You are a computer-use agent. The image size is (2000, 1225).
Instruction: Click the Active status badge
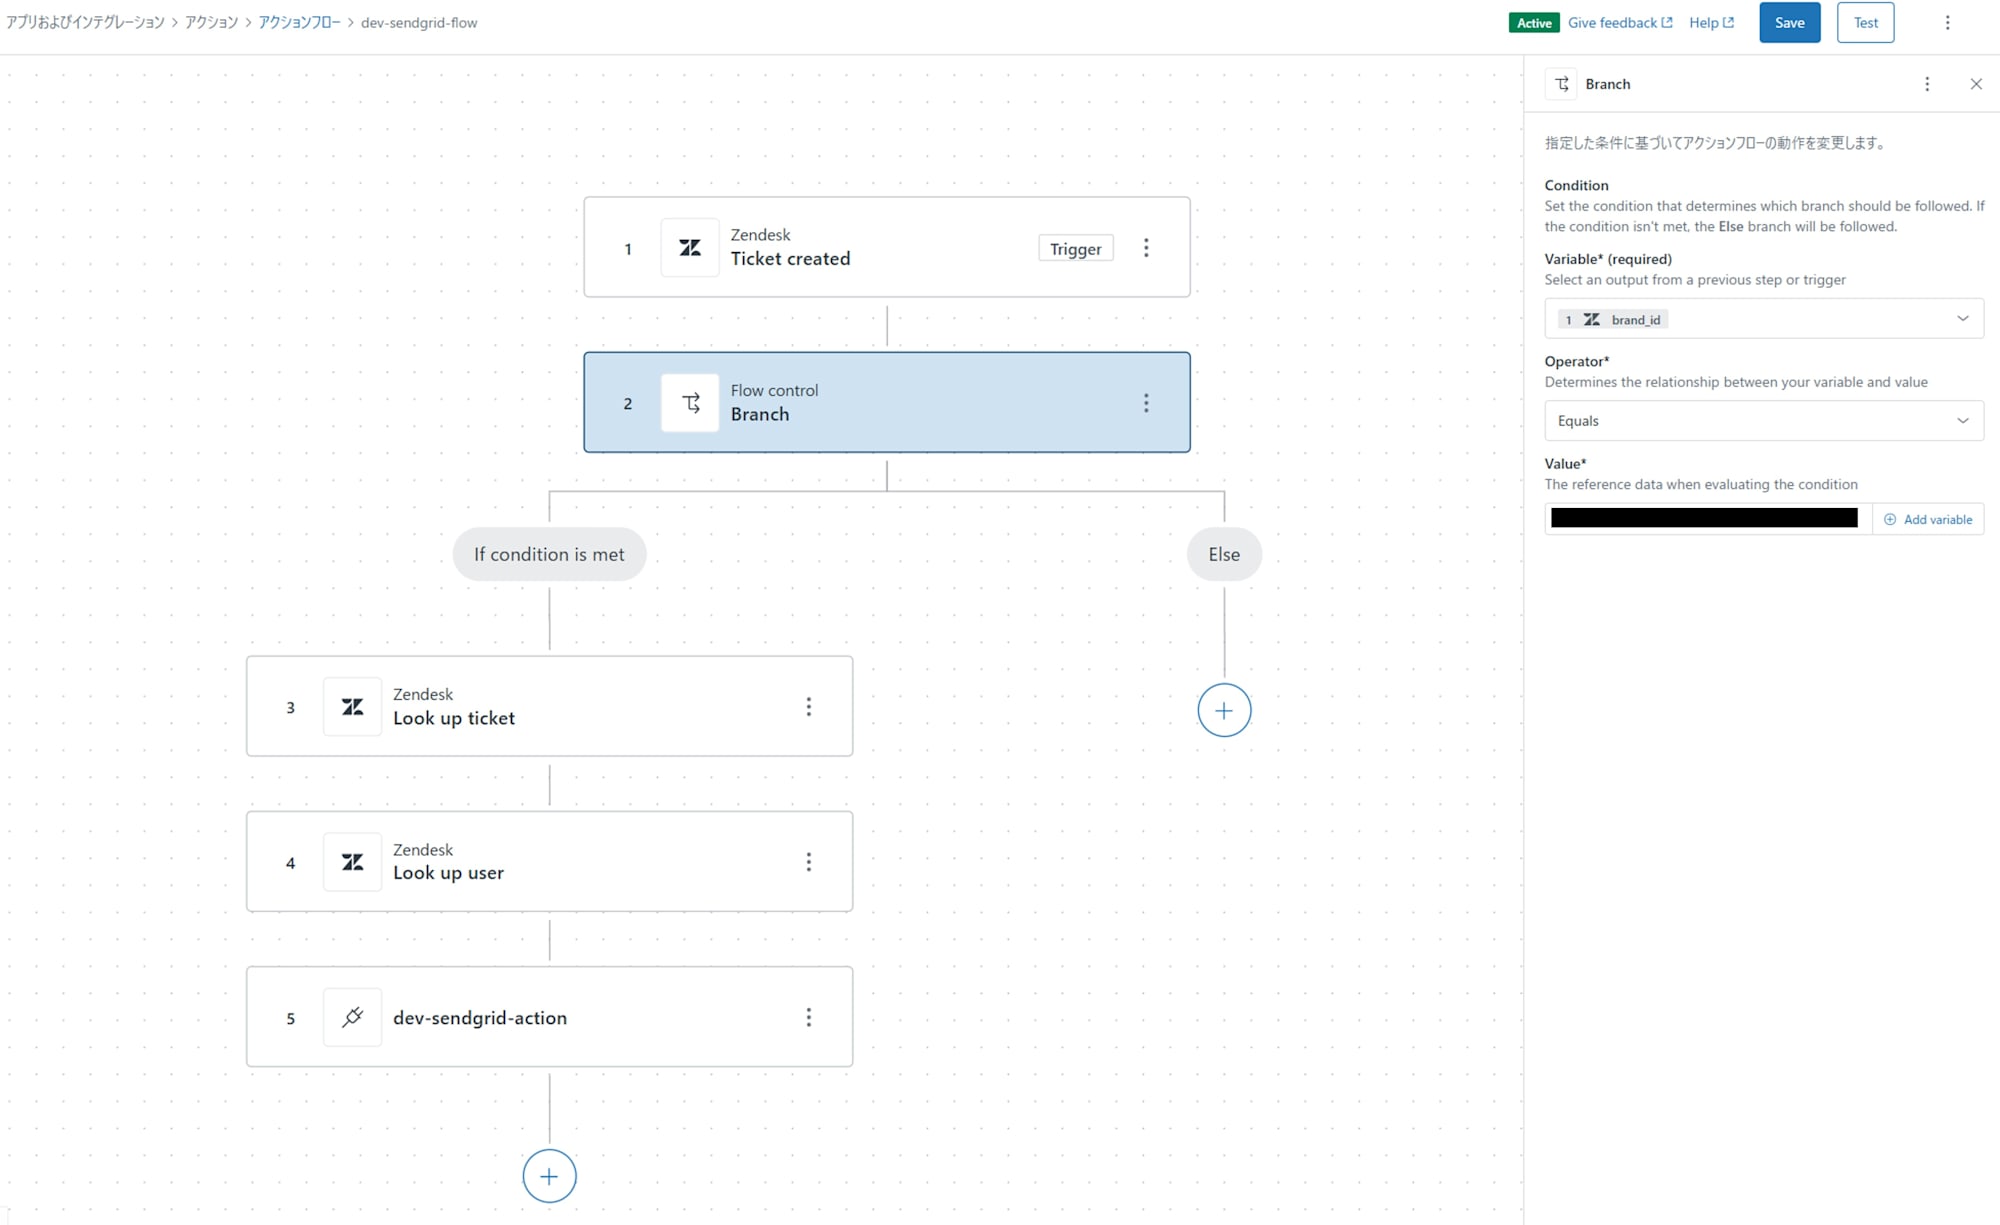pos(1534,23)
